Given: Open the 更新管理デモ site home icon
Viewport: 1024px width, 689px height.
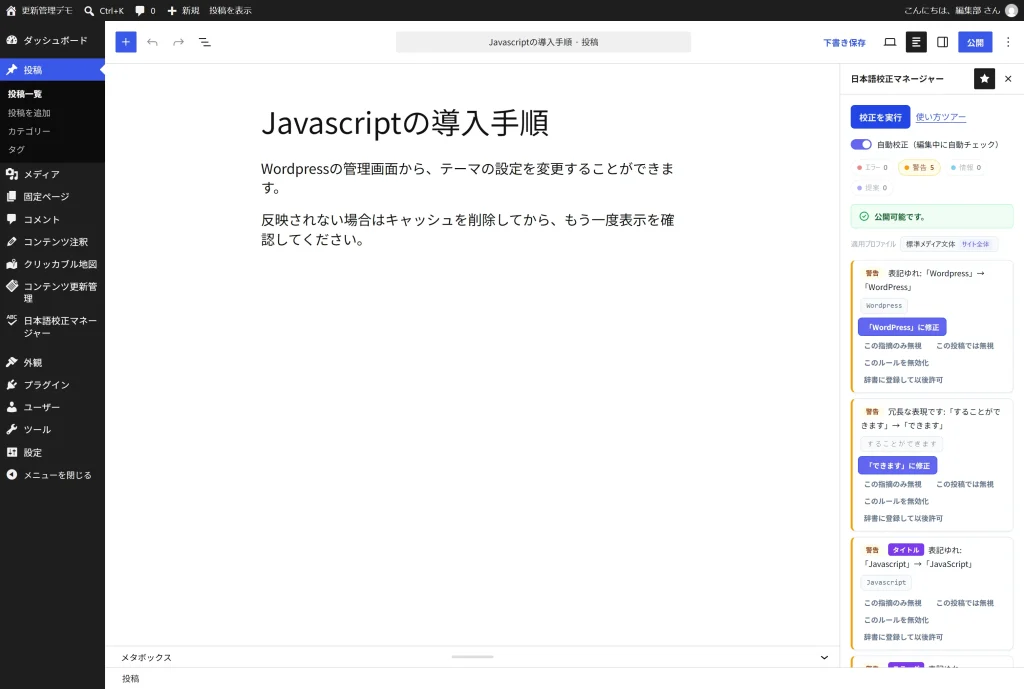Looking at the screenshot, I should point(39,10).
